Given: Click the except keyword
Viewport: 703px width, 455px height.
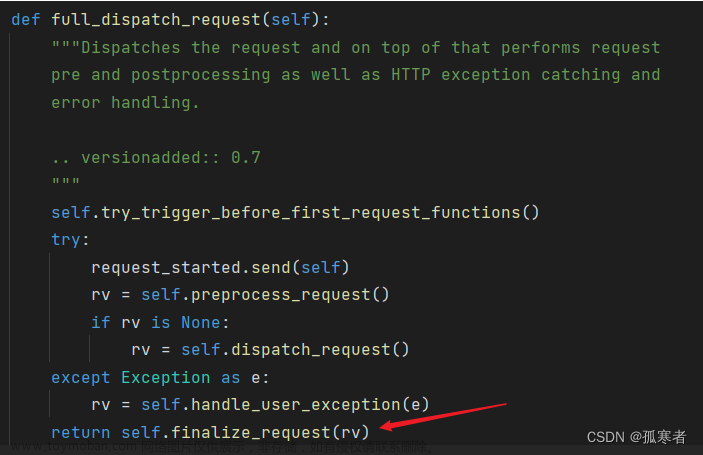Looking at the screenshot, I should [80, 377].
